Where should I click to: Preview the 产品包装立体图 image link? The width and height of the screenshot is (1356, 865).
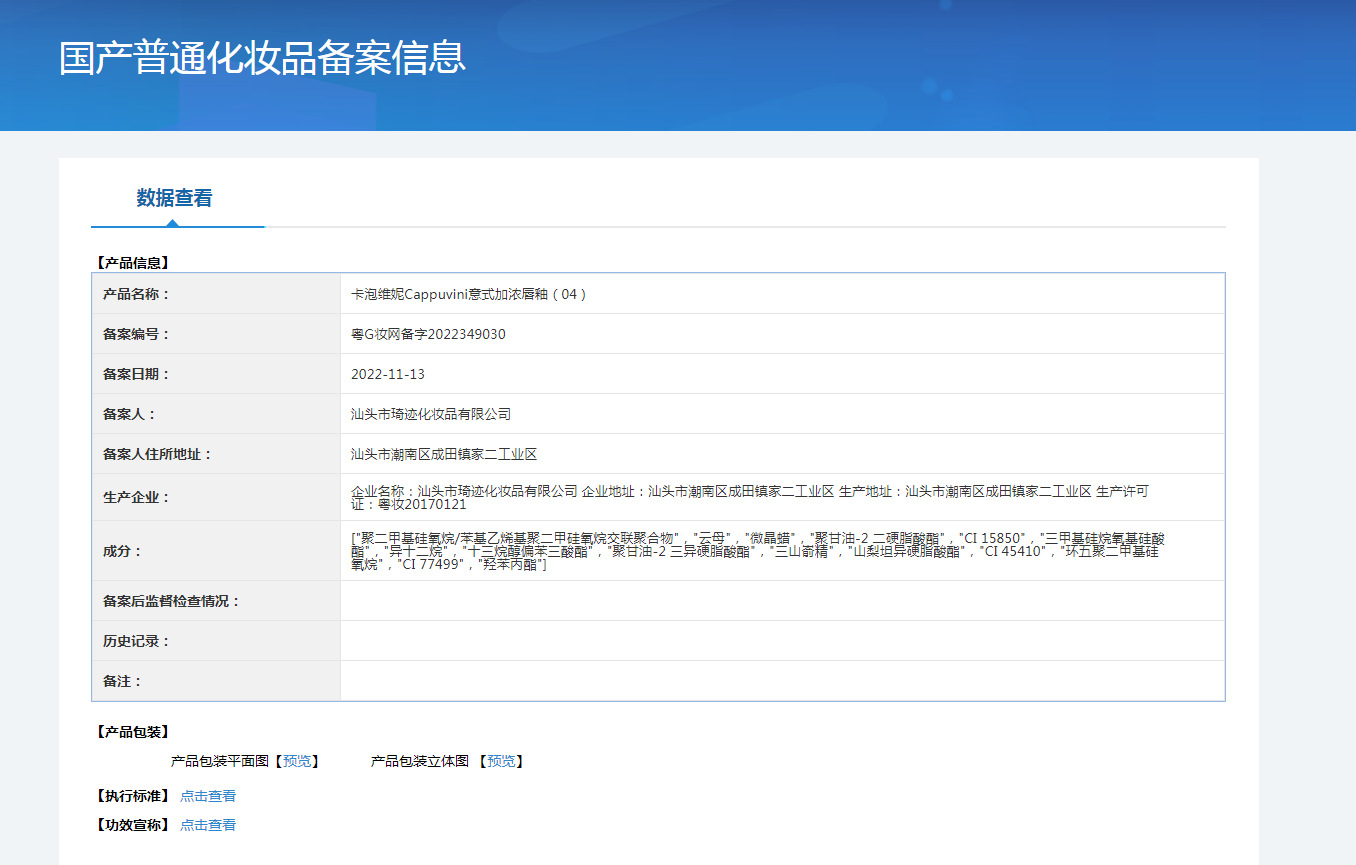click(x=501, y=761)
